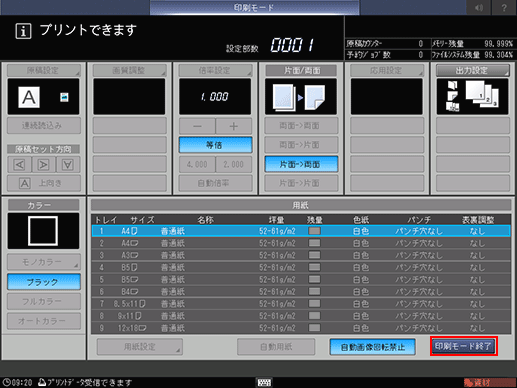The image size is (517, 388).
Task: Click 印刷モード終了 to exit print mode
Action: click(464, 346)
